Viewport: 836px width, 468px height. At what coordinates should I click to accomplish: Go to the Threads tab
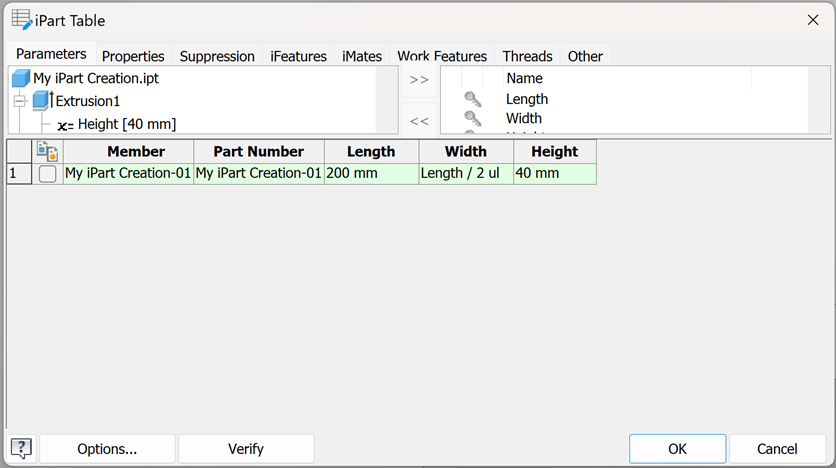(527, 56)
